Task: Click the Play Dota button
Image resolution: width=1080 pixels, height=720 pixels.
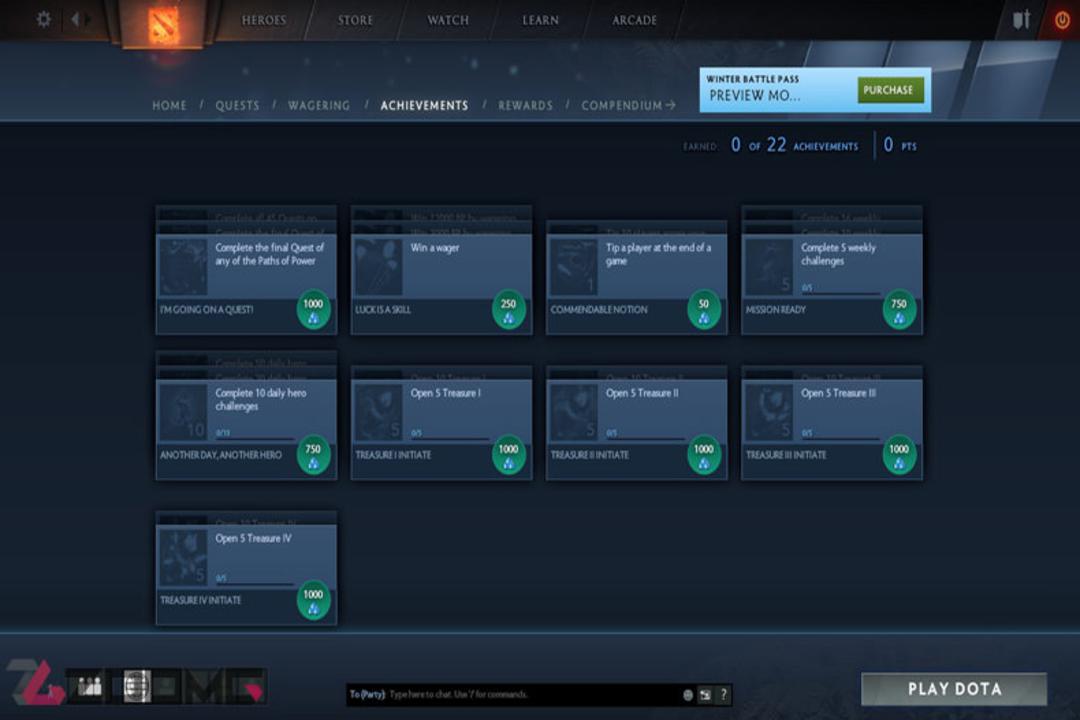Action: coord(954,689)
